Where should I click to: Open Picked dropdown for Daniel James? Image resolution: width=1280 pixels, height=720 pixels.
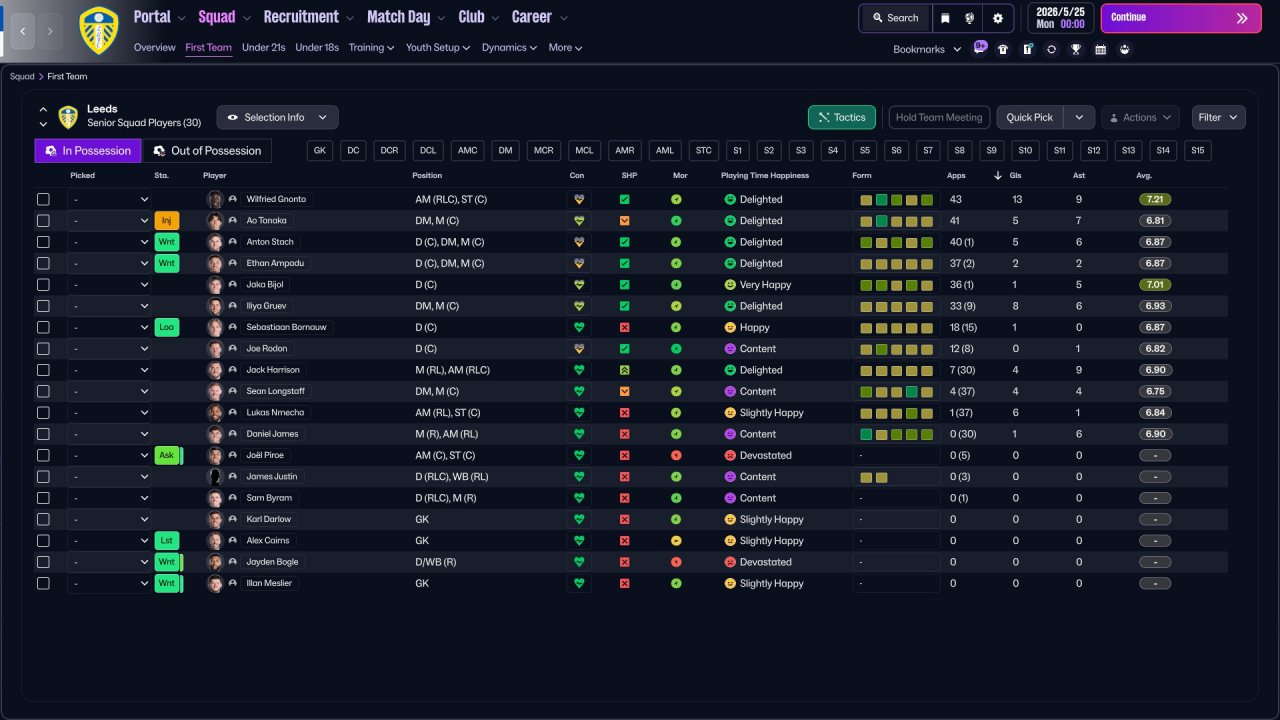pyautogui.click(x=109, y=434)
